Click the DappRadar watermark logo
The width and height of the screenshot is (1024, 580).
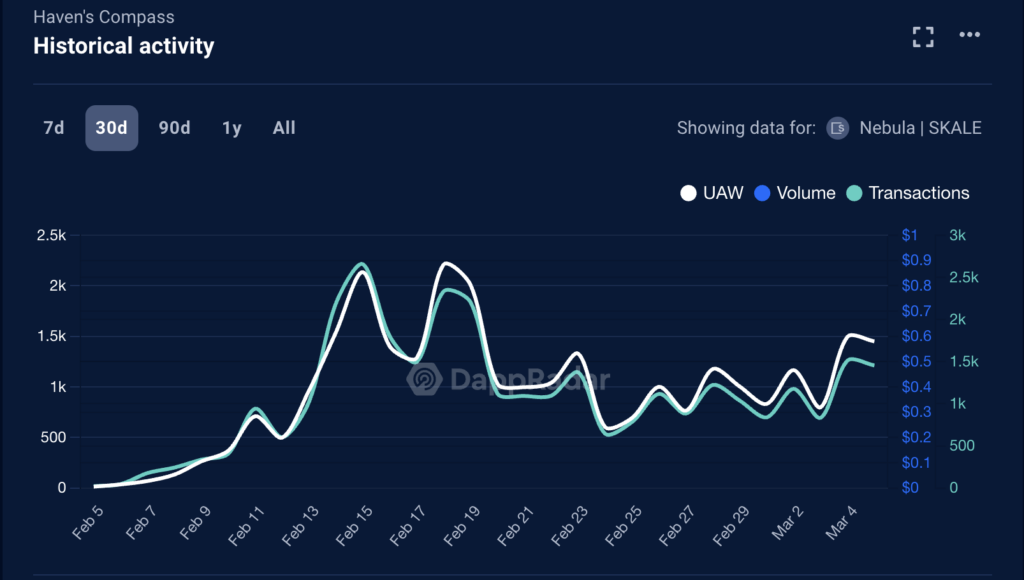[424, 379]
